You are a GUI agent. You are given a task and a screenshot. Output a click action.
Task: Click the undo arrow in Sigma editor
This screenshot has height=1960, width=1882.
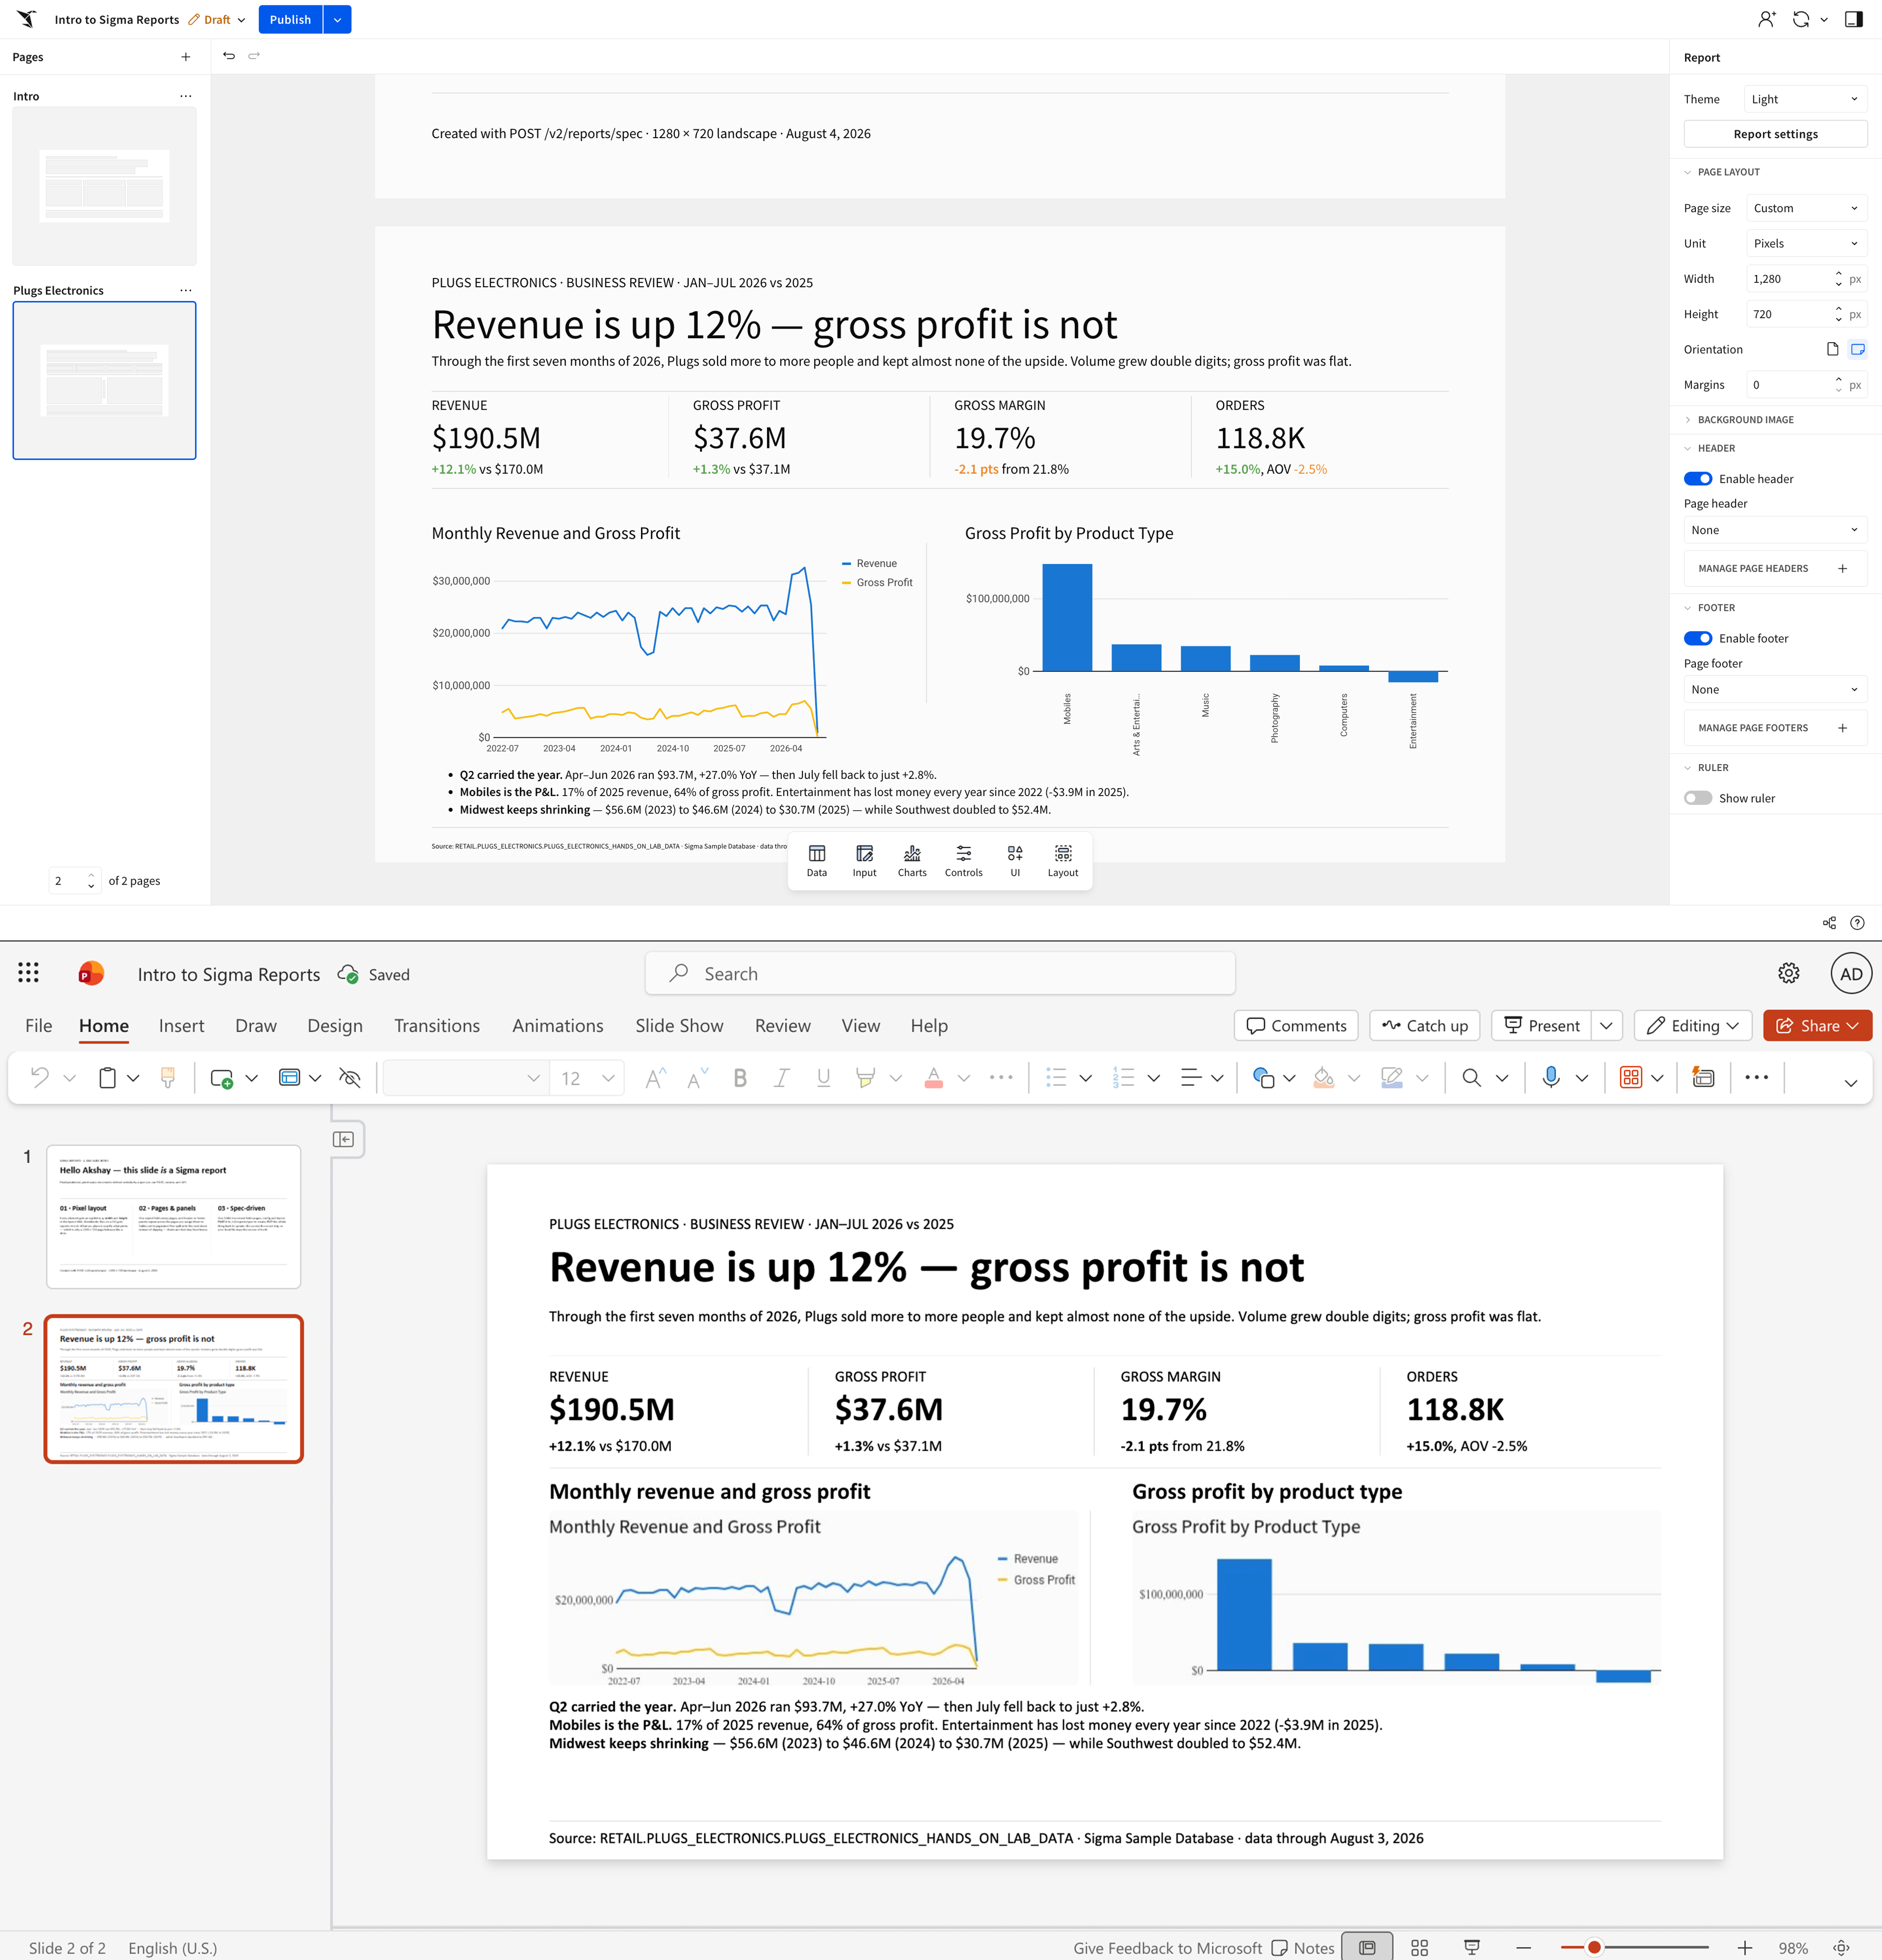pos(229,56)
